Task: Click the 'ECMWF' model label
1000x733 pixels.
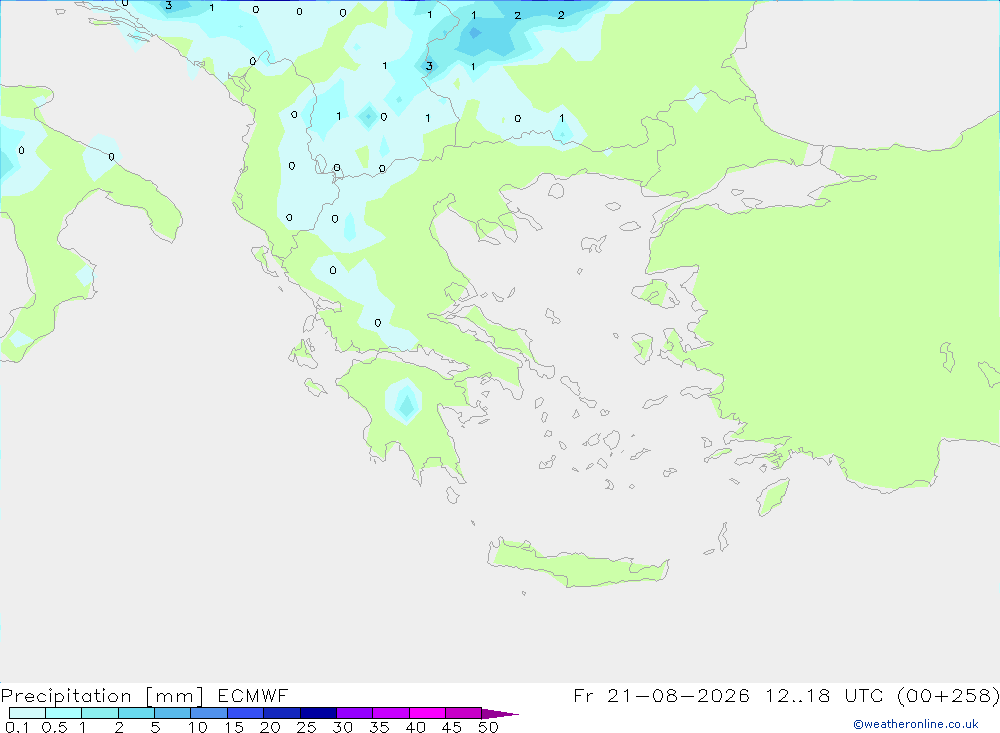Action: (253, 695)
